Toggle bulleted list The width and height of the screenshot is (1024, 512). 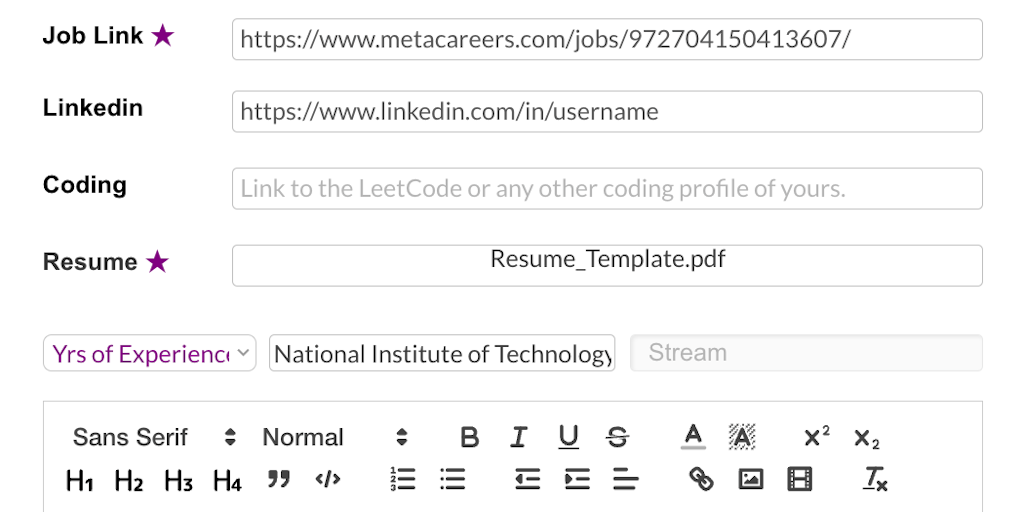452,480
